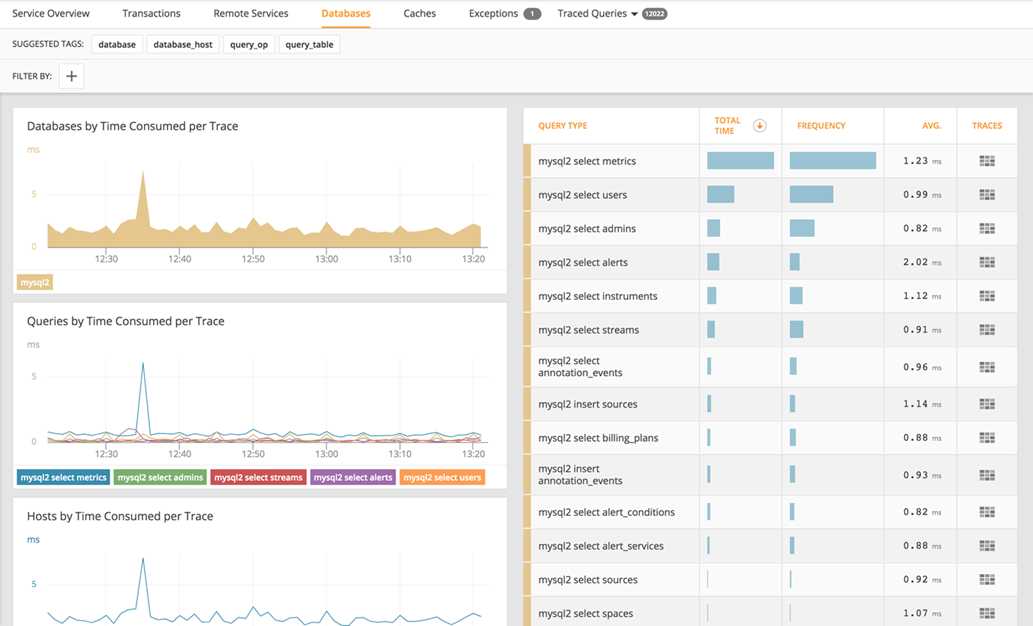Open traces for mysql2 select instruments
This screenshot has height=626, width=1033.
pyautogui.click(x=986, y=296)
